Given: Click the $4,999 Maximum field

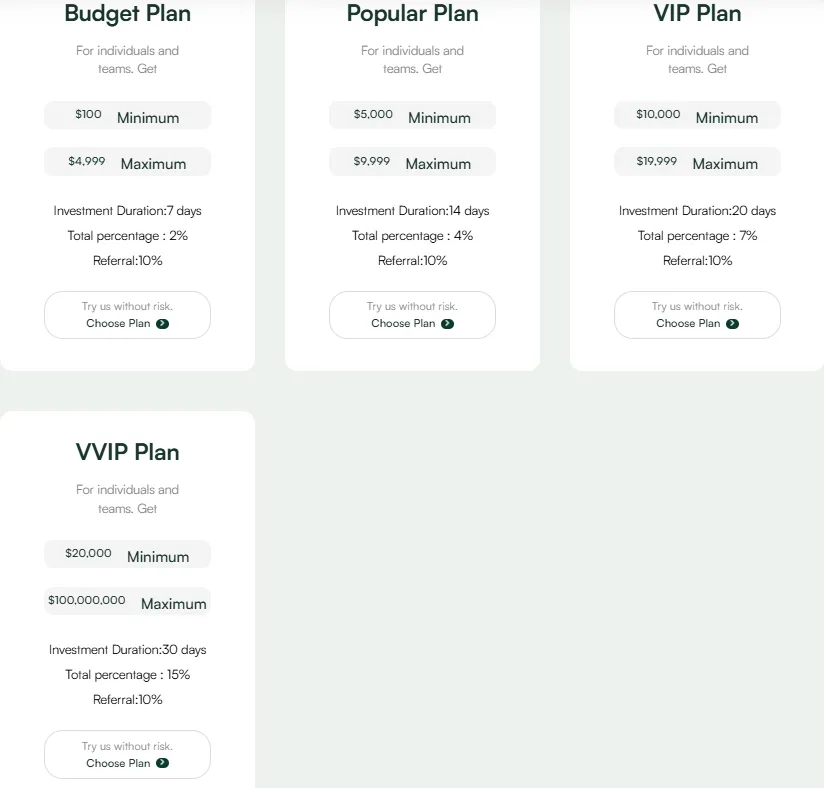Looking at the screenshot, I should click(x=127, y=162).
